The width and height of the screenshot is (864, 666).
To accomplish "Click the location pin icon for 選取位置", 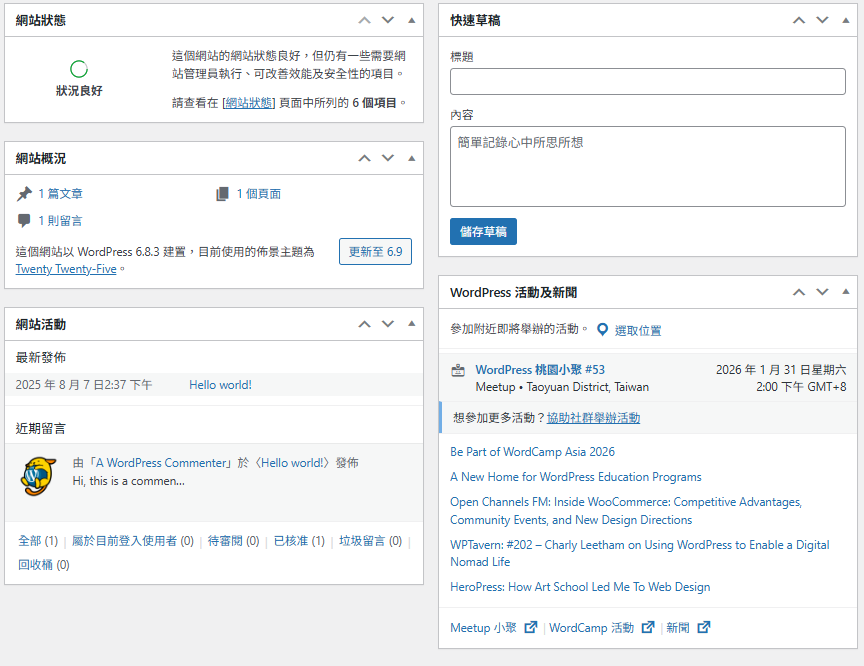I will click(602, 329).
